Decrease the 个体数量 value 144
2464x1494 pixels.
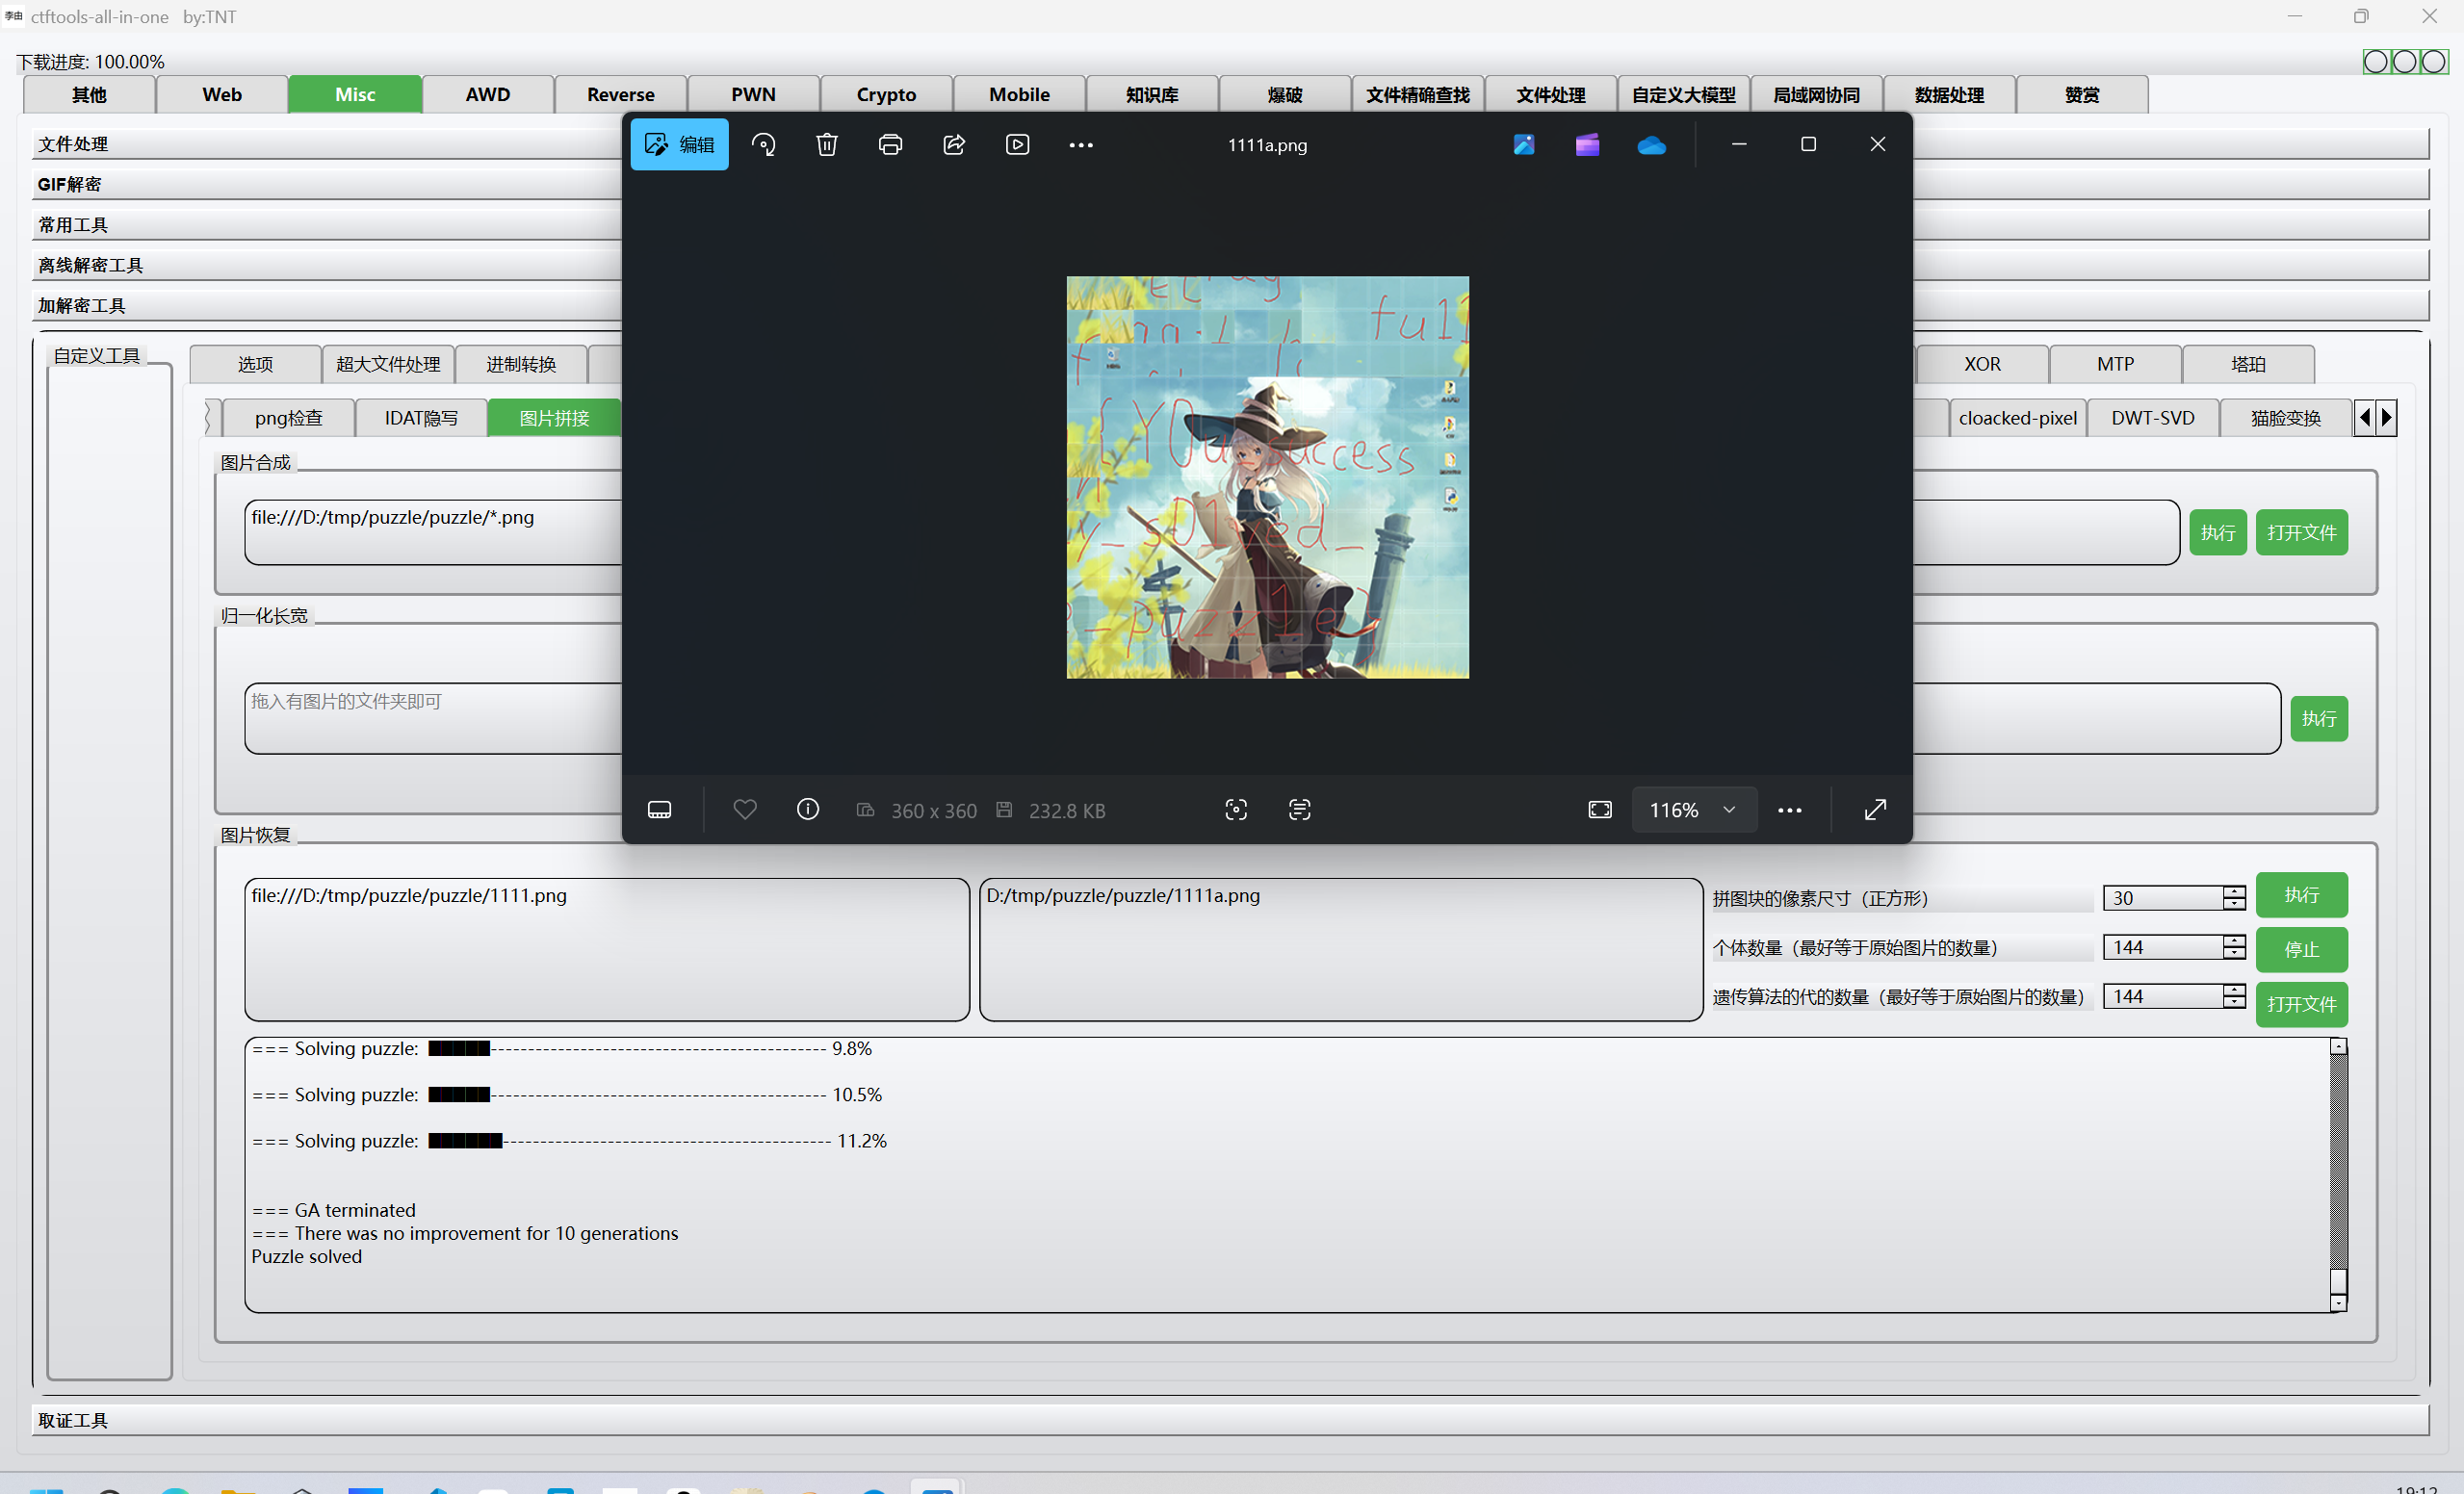[2234, 953]
